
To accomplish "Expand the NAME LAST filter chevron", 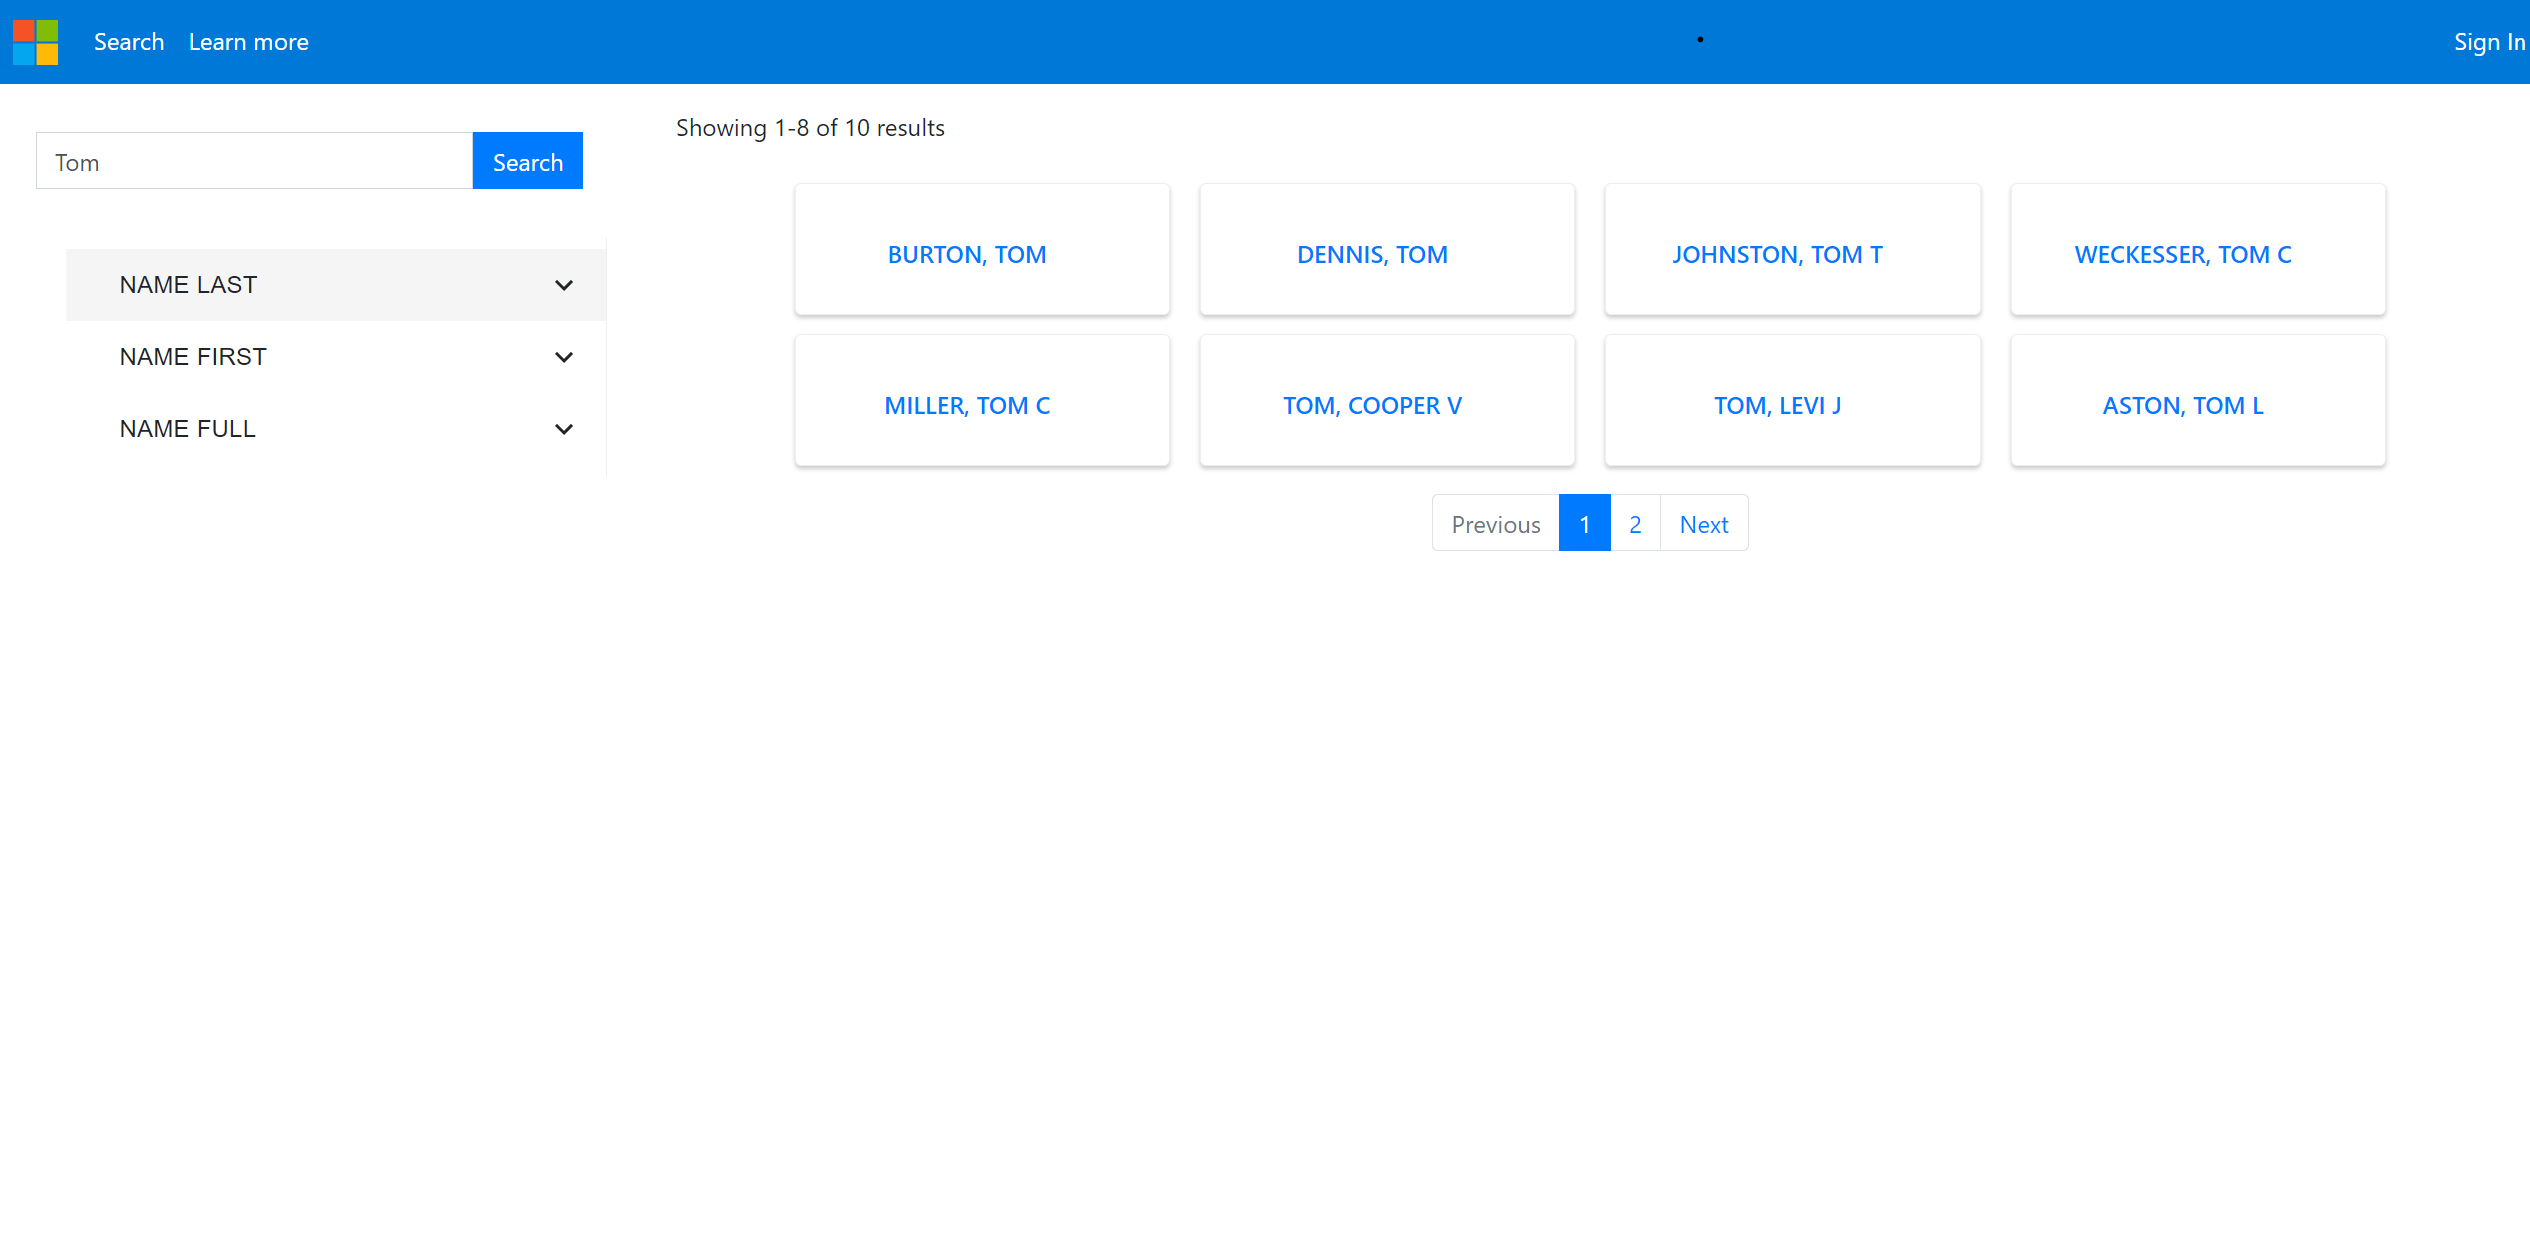I will 564,285.
